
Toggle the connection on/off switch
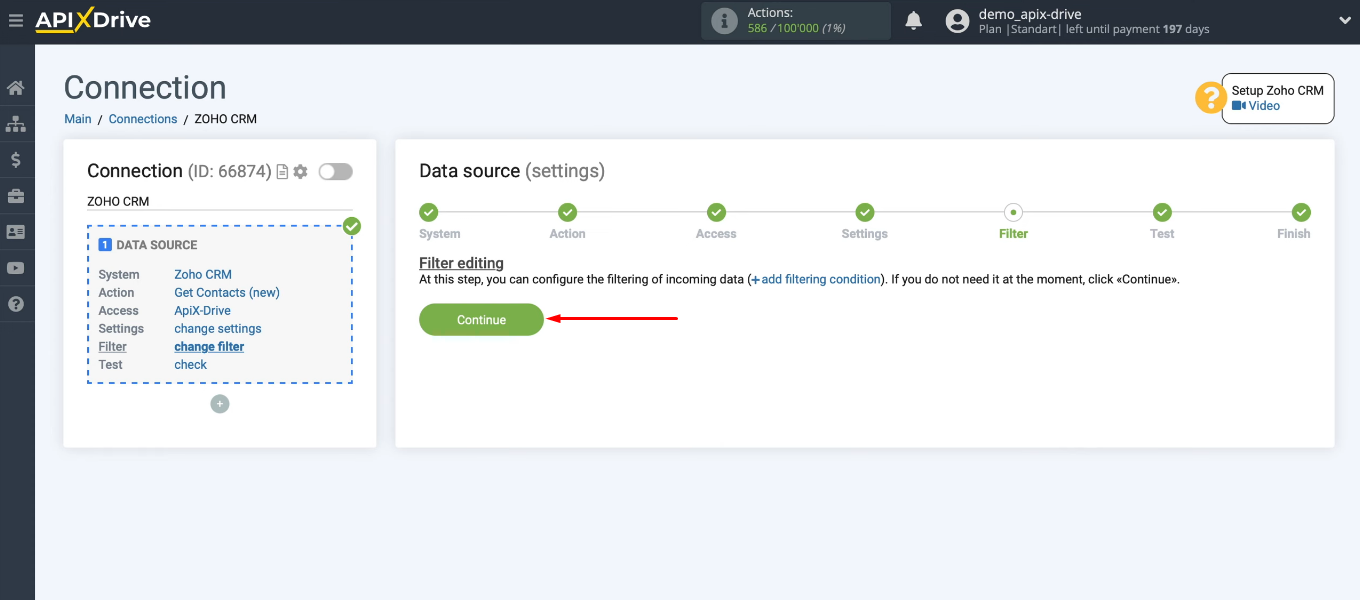tap(335, 171)
